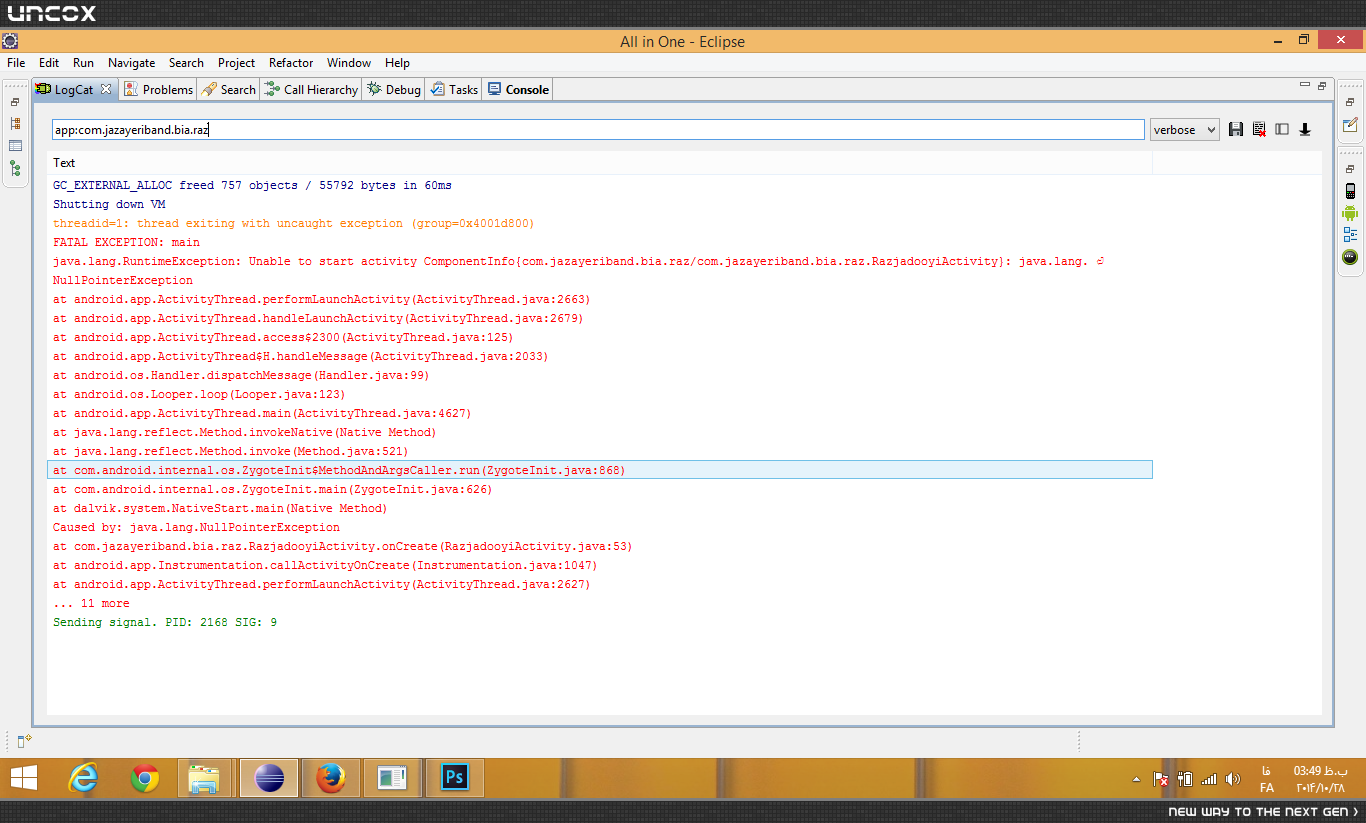Viewport: 1366px width, 823px height.
Task: Open the round green-black icon on right bar
Action: click(1350, 257)
